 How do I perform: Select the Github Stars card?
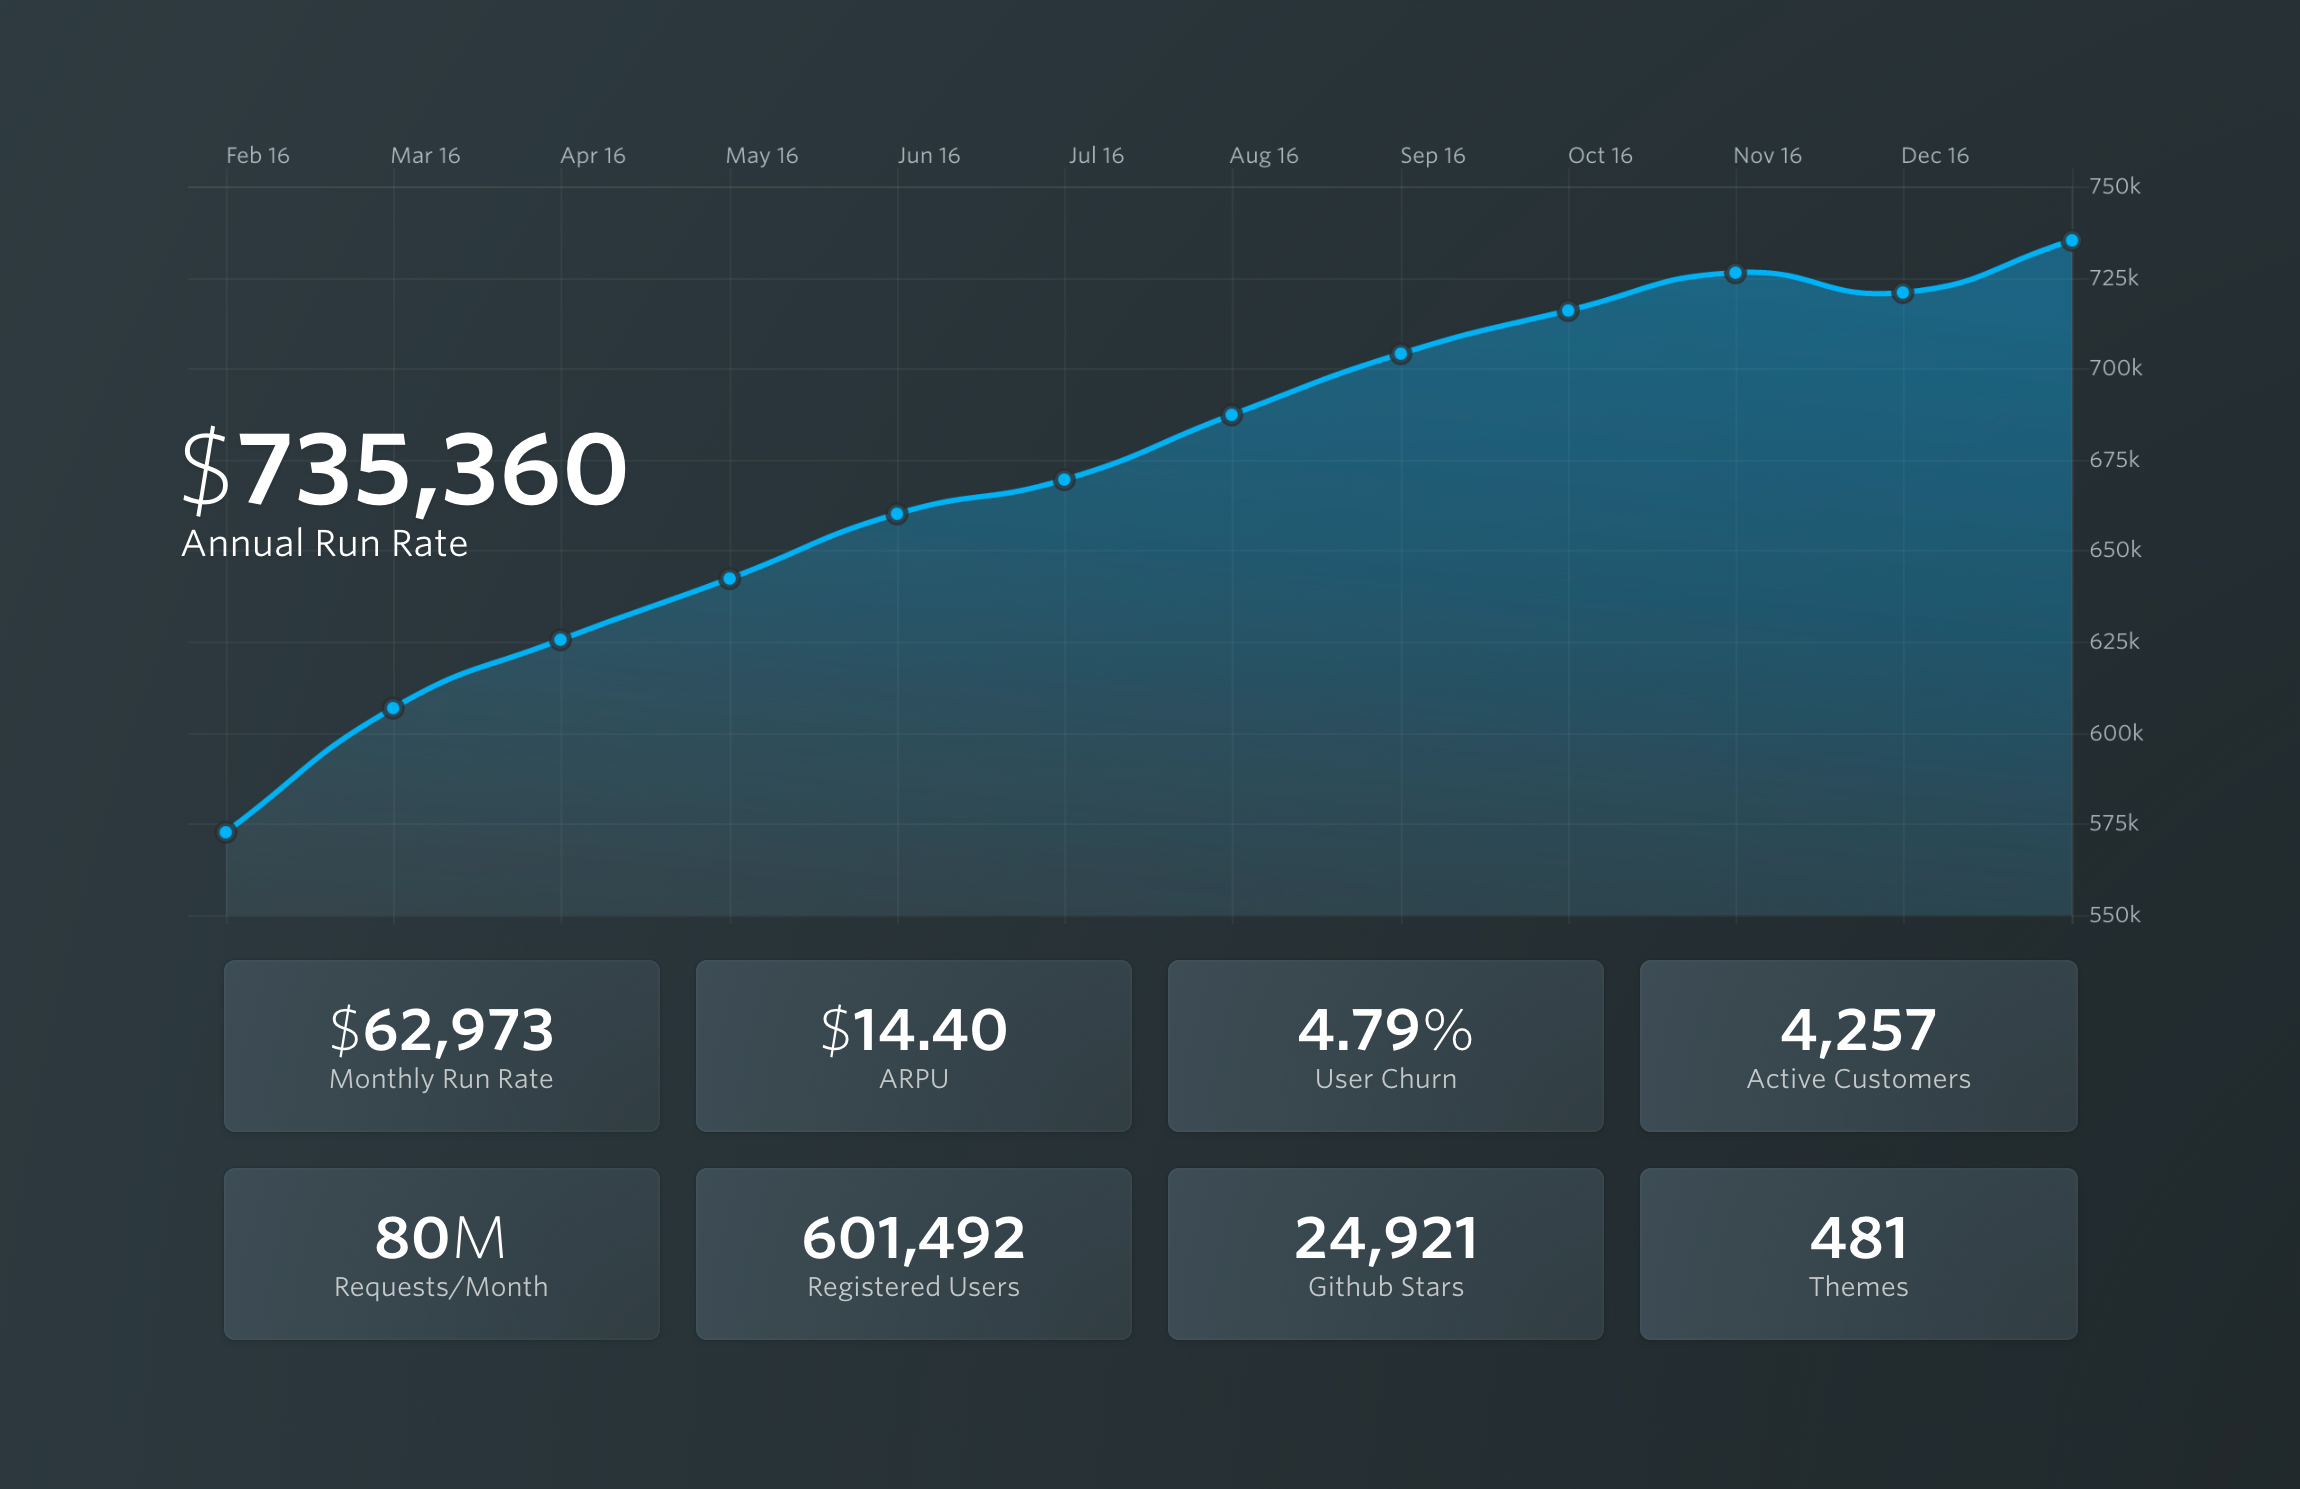pos(1385,1254)
